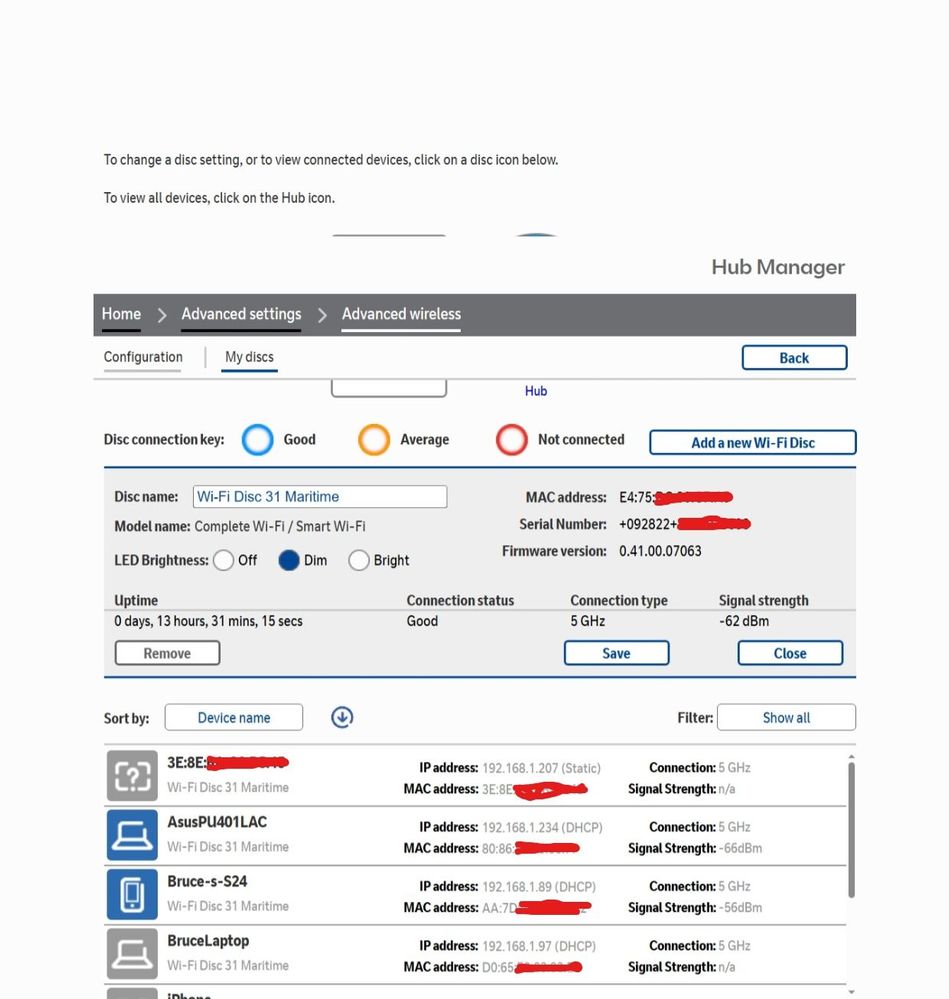Click IP address 192.168.1.207 (Static)

coord(541,768)
